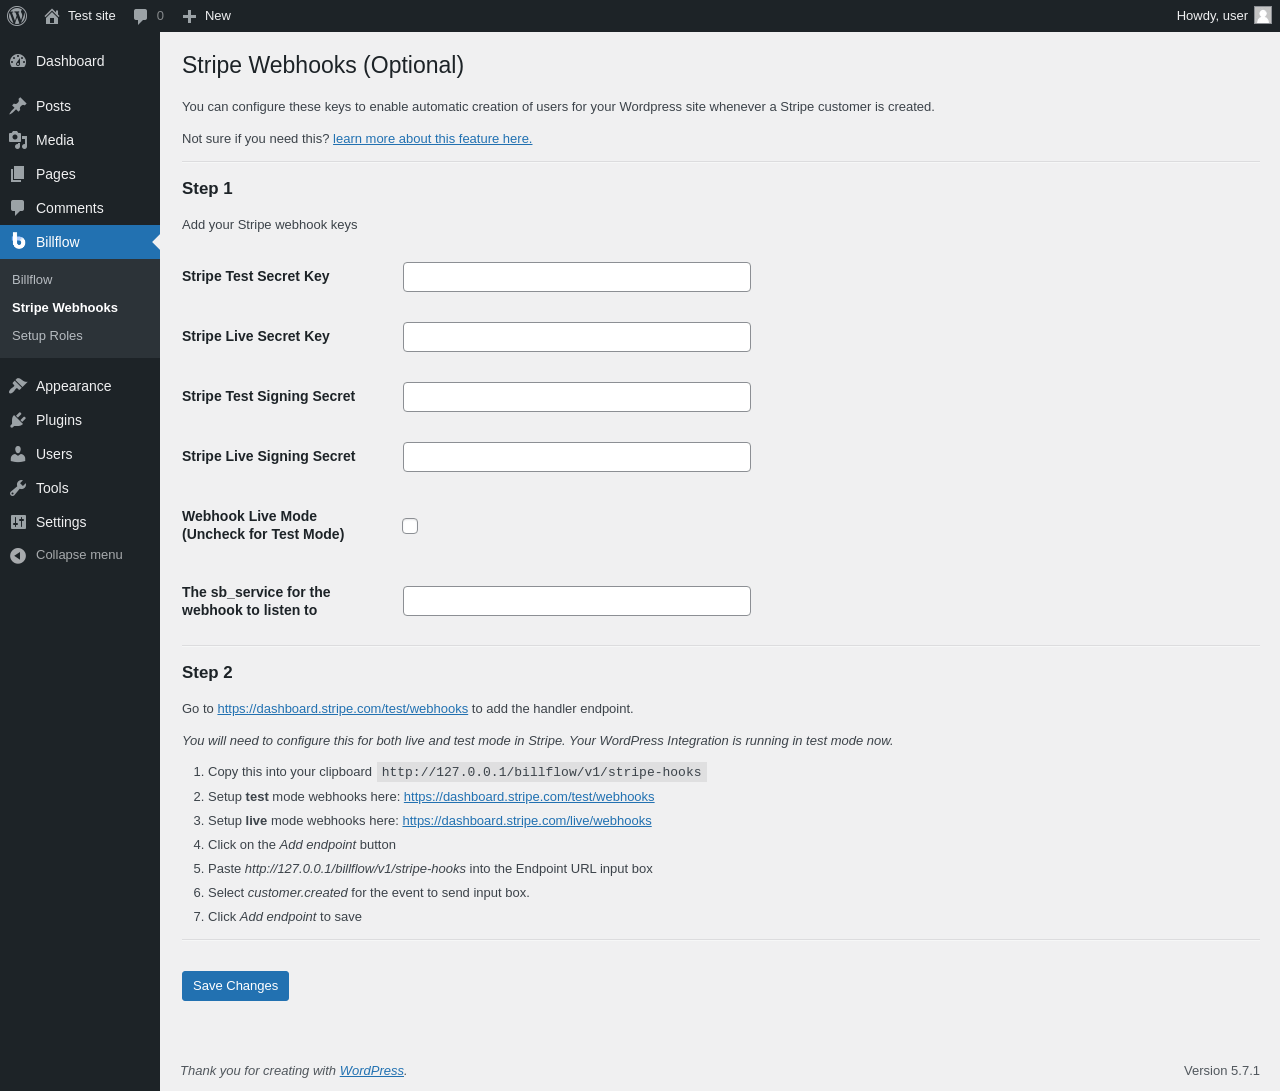Image resolution: width=1280 pixels, height=1091 pixels.
Task: Open the user avatar in top bar
Action: click(x=1263, y=15)
